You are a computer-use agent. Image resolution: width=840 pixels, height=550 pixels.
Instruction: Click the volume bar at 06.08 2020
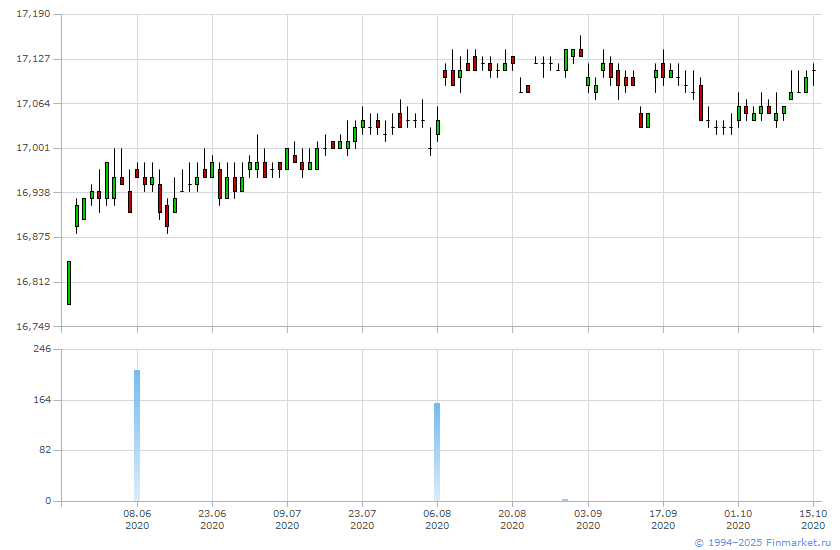[x=437, y=452]
